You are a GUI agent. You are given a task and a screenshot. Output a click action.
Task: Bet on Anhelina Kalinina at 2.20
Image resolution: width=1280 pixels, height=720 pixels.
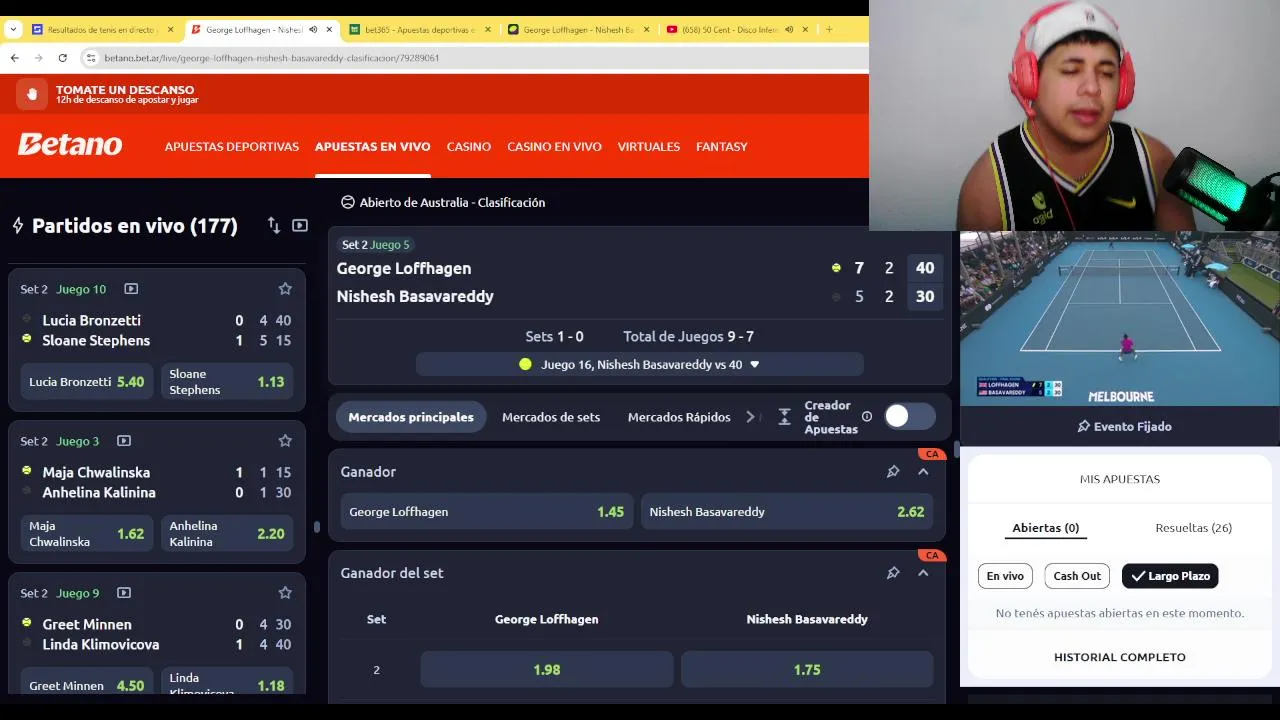pyautogui.click(x=227, y=534)
